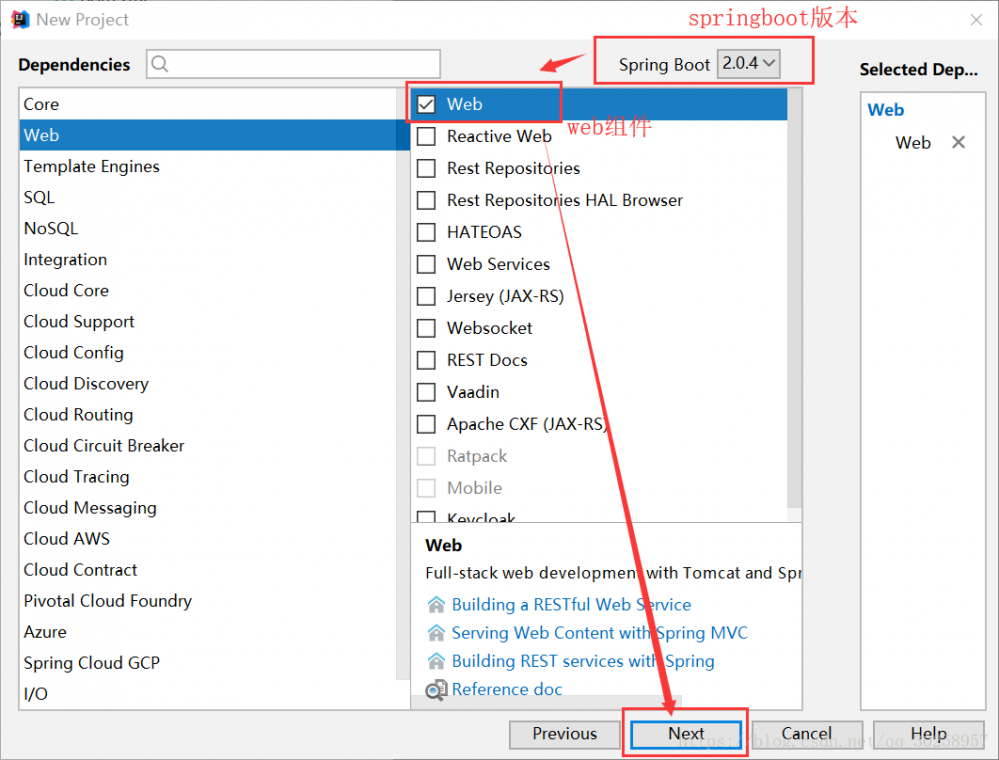999x760 pixels.
Task: Focus the Dependencies search field
Action: (293, 64)
